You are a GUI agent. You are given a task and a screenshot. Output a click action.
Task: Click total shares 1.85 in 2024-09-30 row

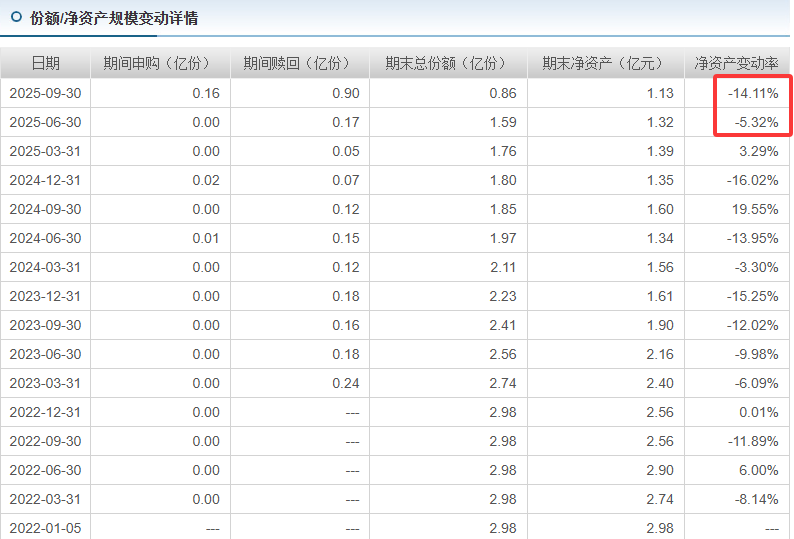point(503,209)
